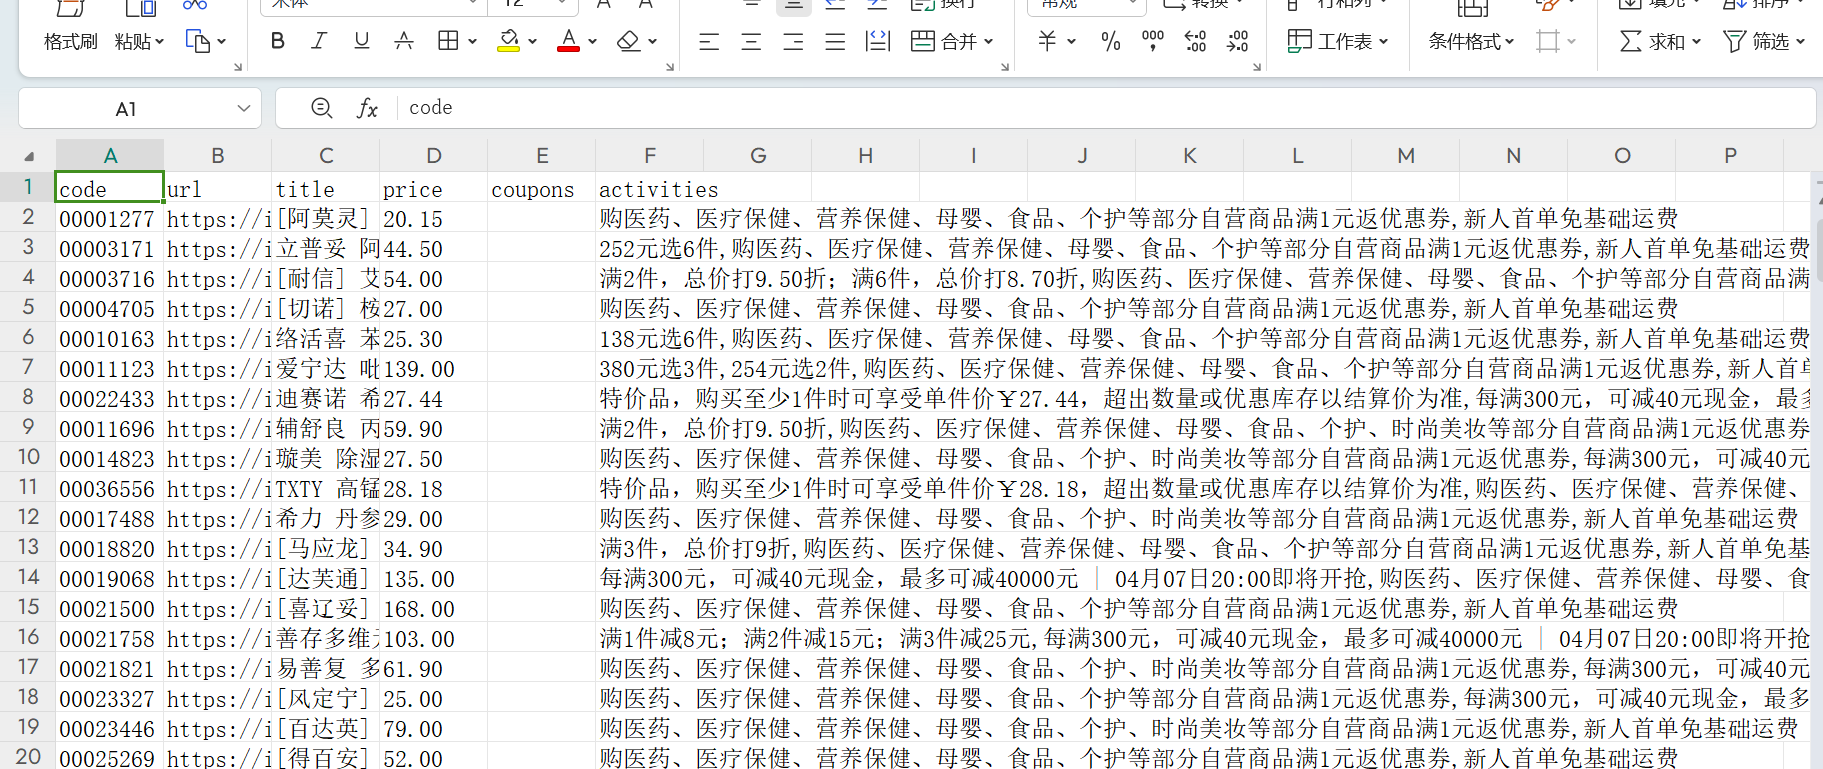Click the decrease decimal places icon
Image resolution: width=1823 pixels, height=769 pixels.
pyautogui.click(x=1238, y=42)
